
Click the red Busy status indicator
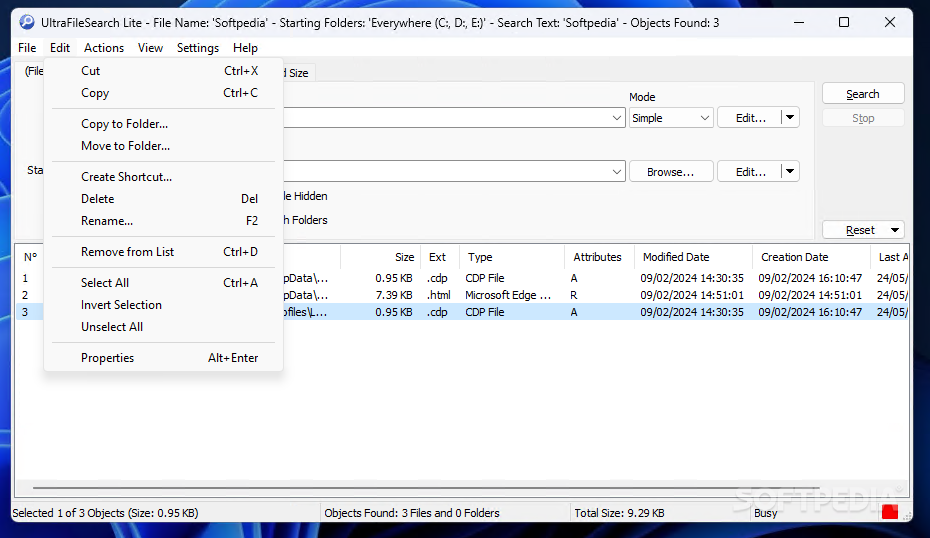pos(890,512)
